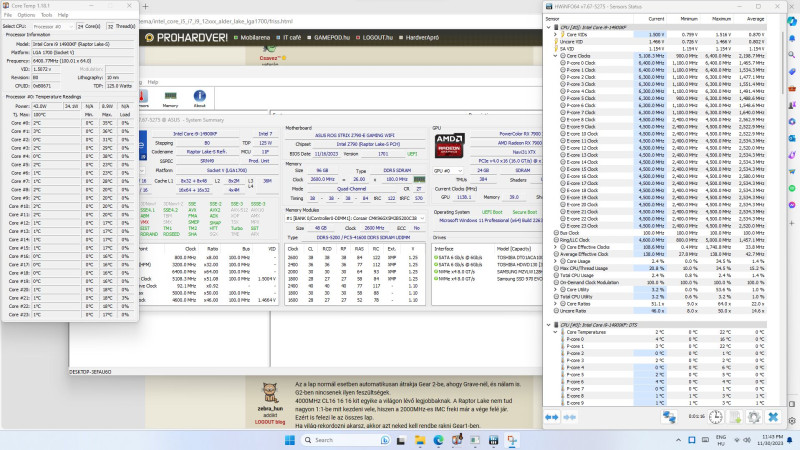This screenshot has height=450, width=800.
Task: Start HWiNFO logging with the sheet icon
Action: click(x=735, y=417)
